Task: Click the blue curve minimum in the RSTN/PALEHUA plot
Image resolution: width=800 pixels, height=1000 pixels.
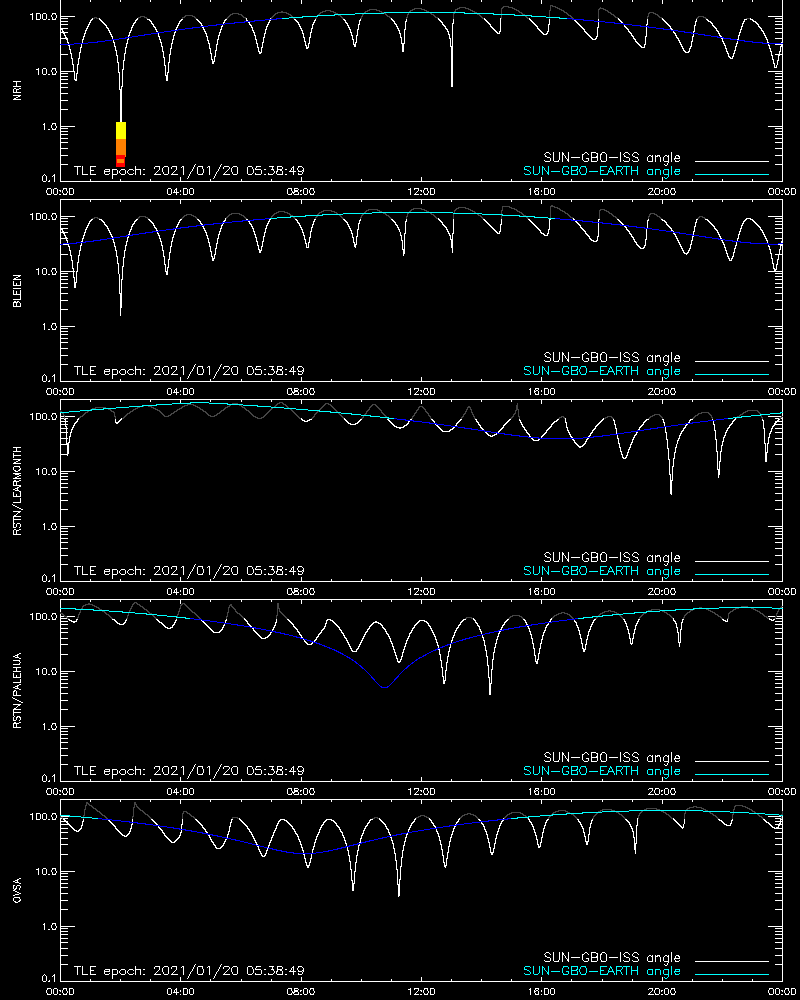Action: click(x=384, y=687)
